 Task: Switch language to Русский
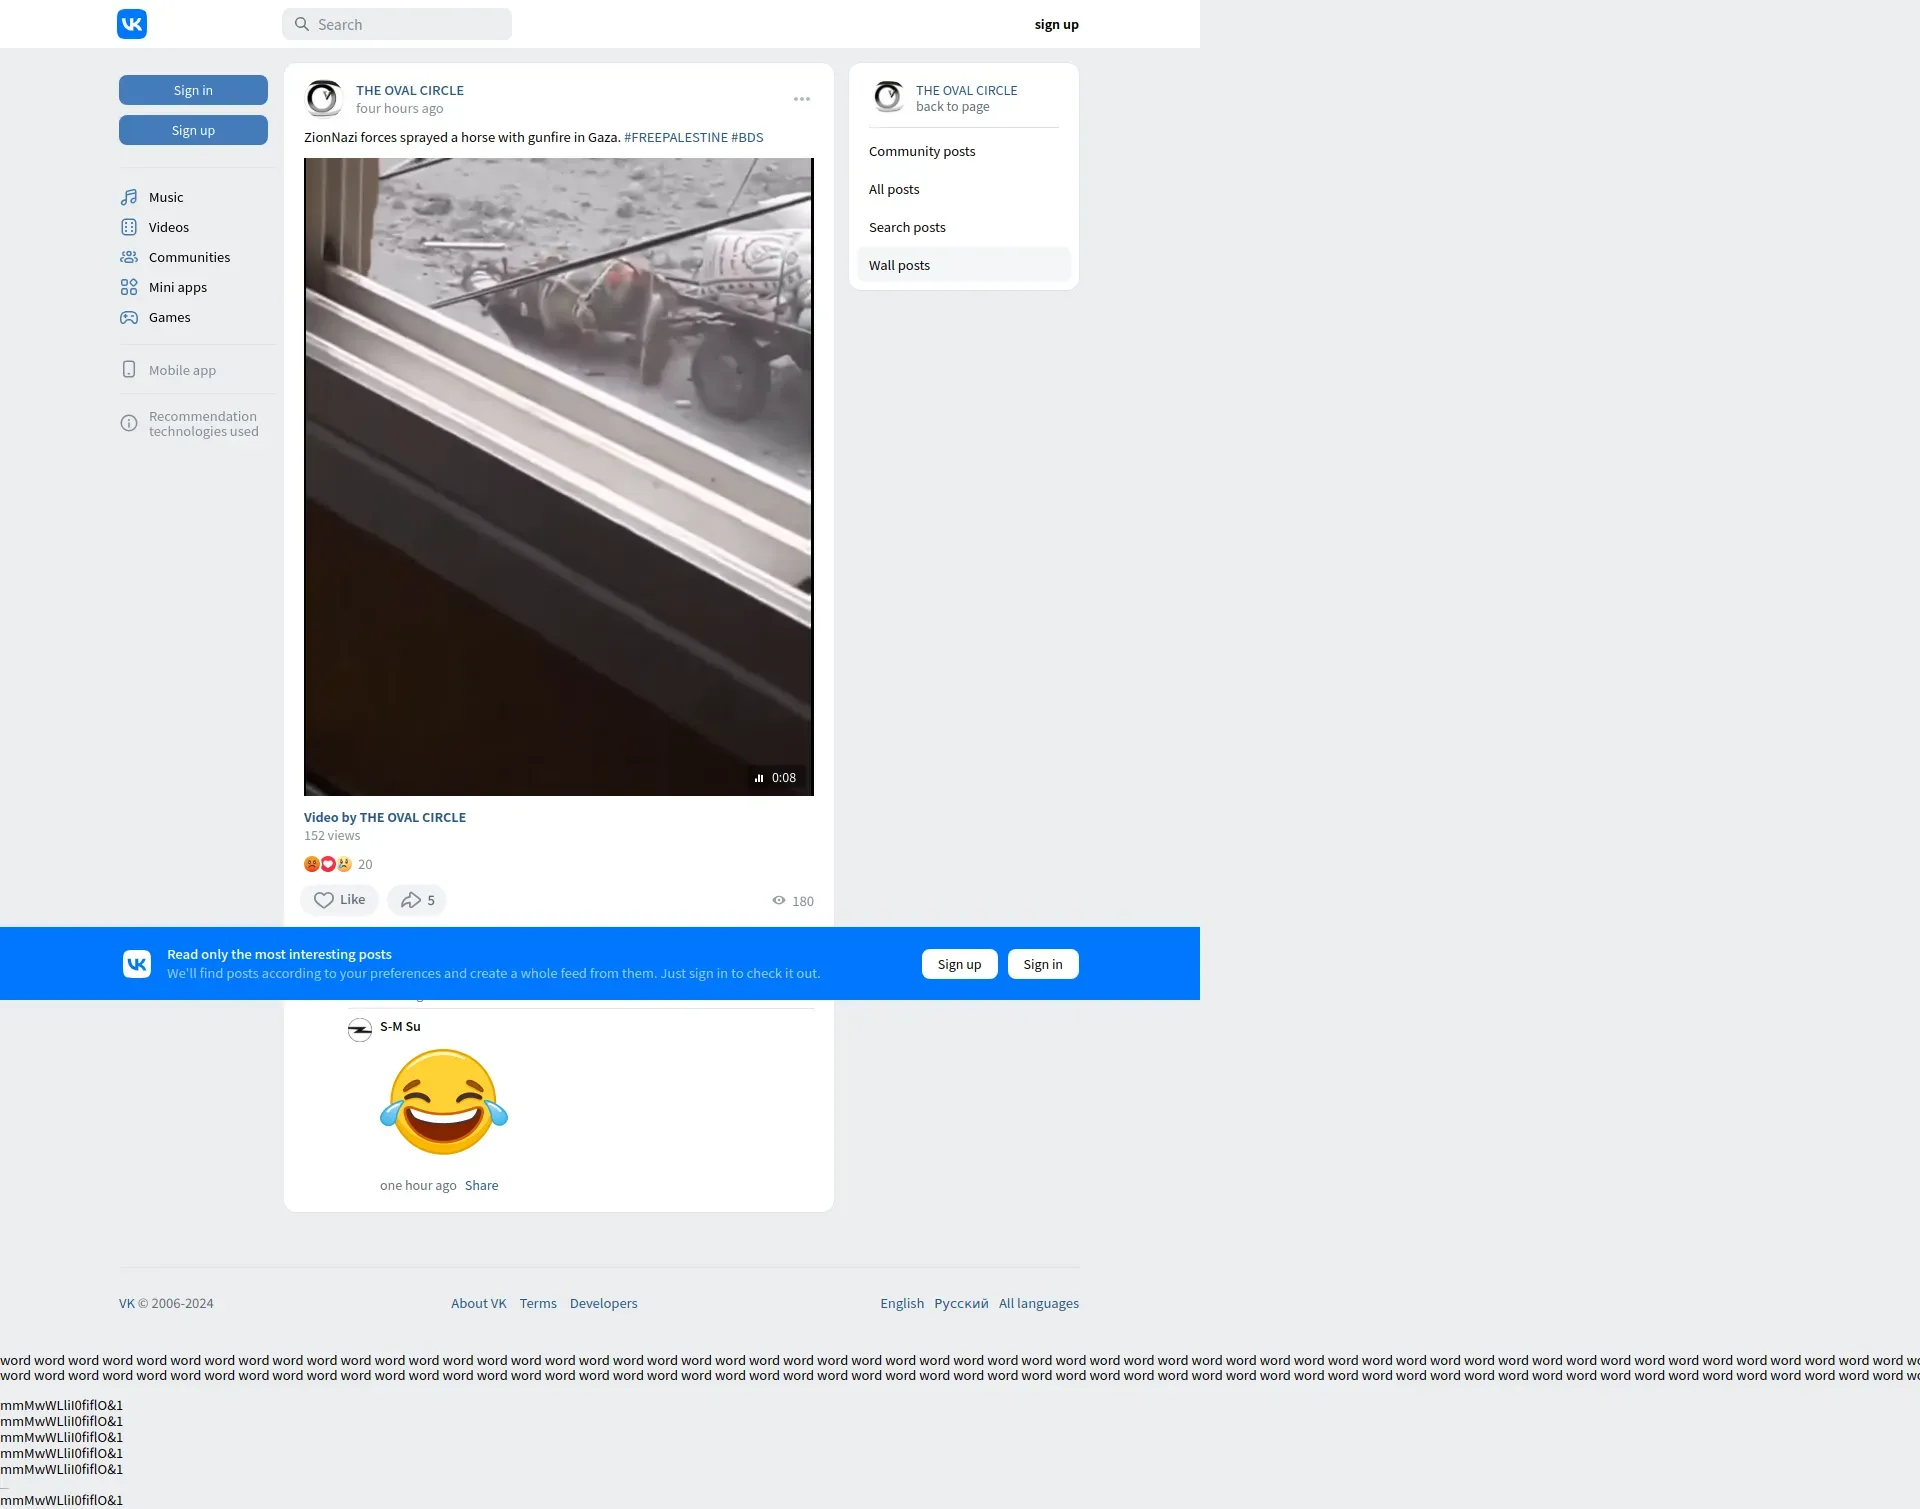coord(961,1303)
